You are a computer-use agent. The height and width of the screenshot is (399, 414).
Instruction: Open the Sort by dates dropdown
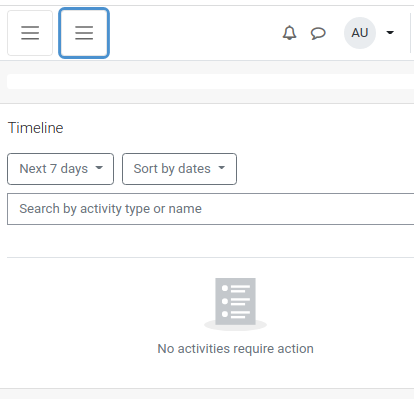click(x=179, y=169)
